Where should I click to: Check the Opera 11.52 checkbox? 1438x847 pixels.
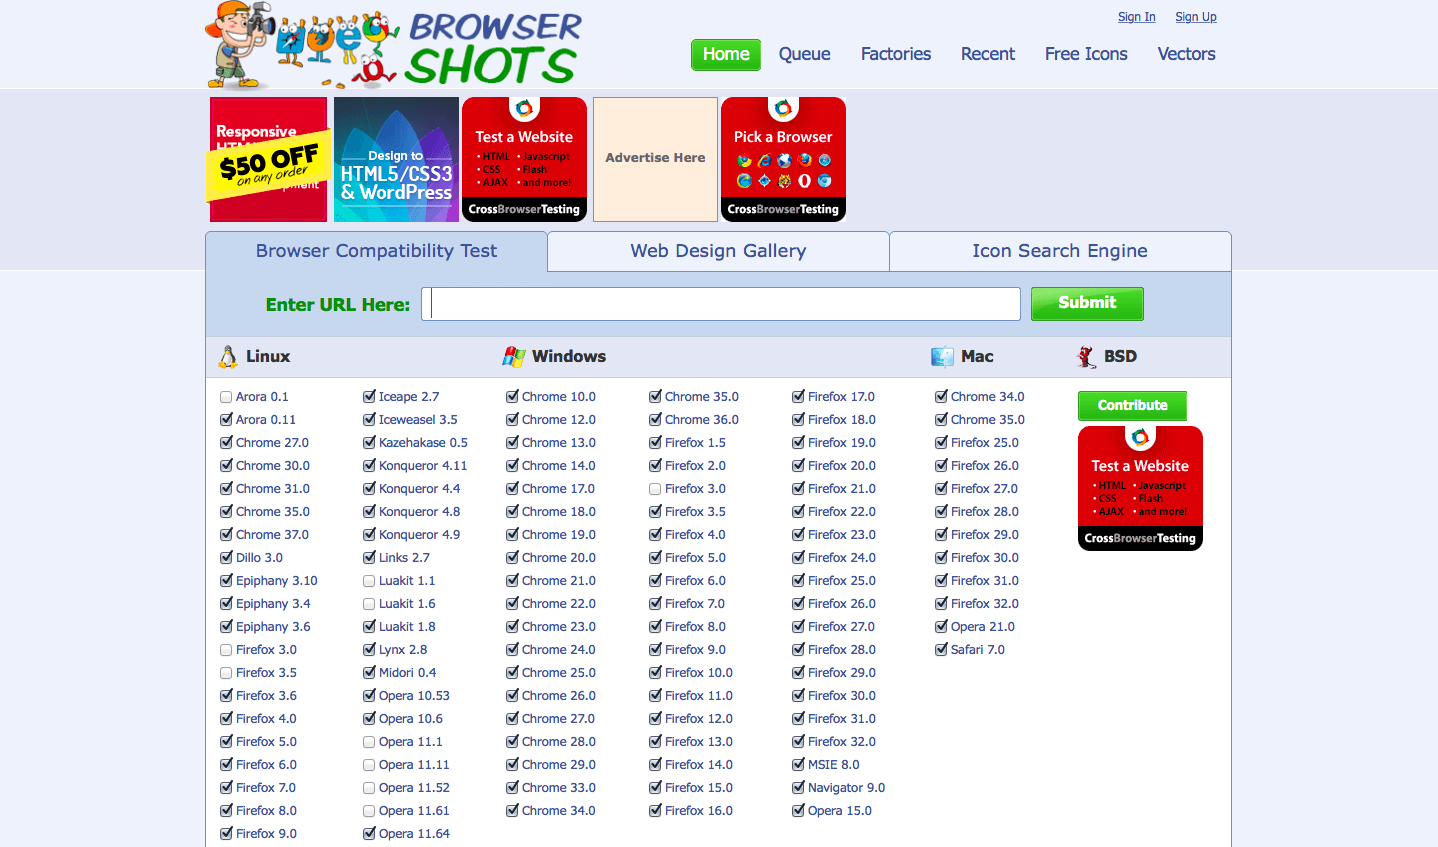click(x=369, y=788)
